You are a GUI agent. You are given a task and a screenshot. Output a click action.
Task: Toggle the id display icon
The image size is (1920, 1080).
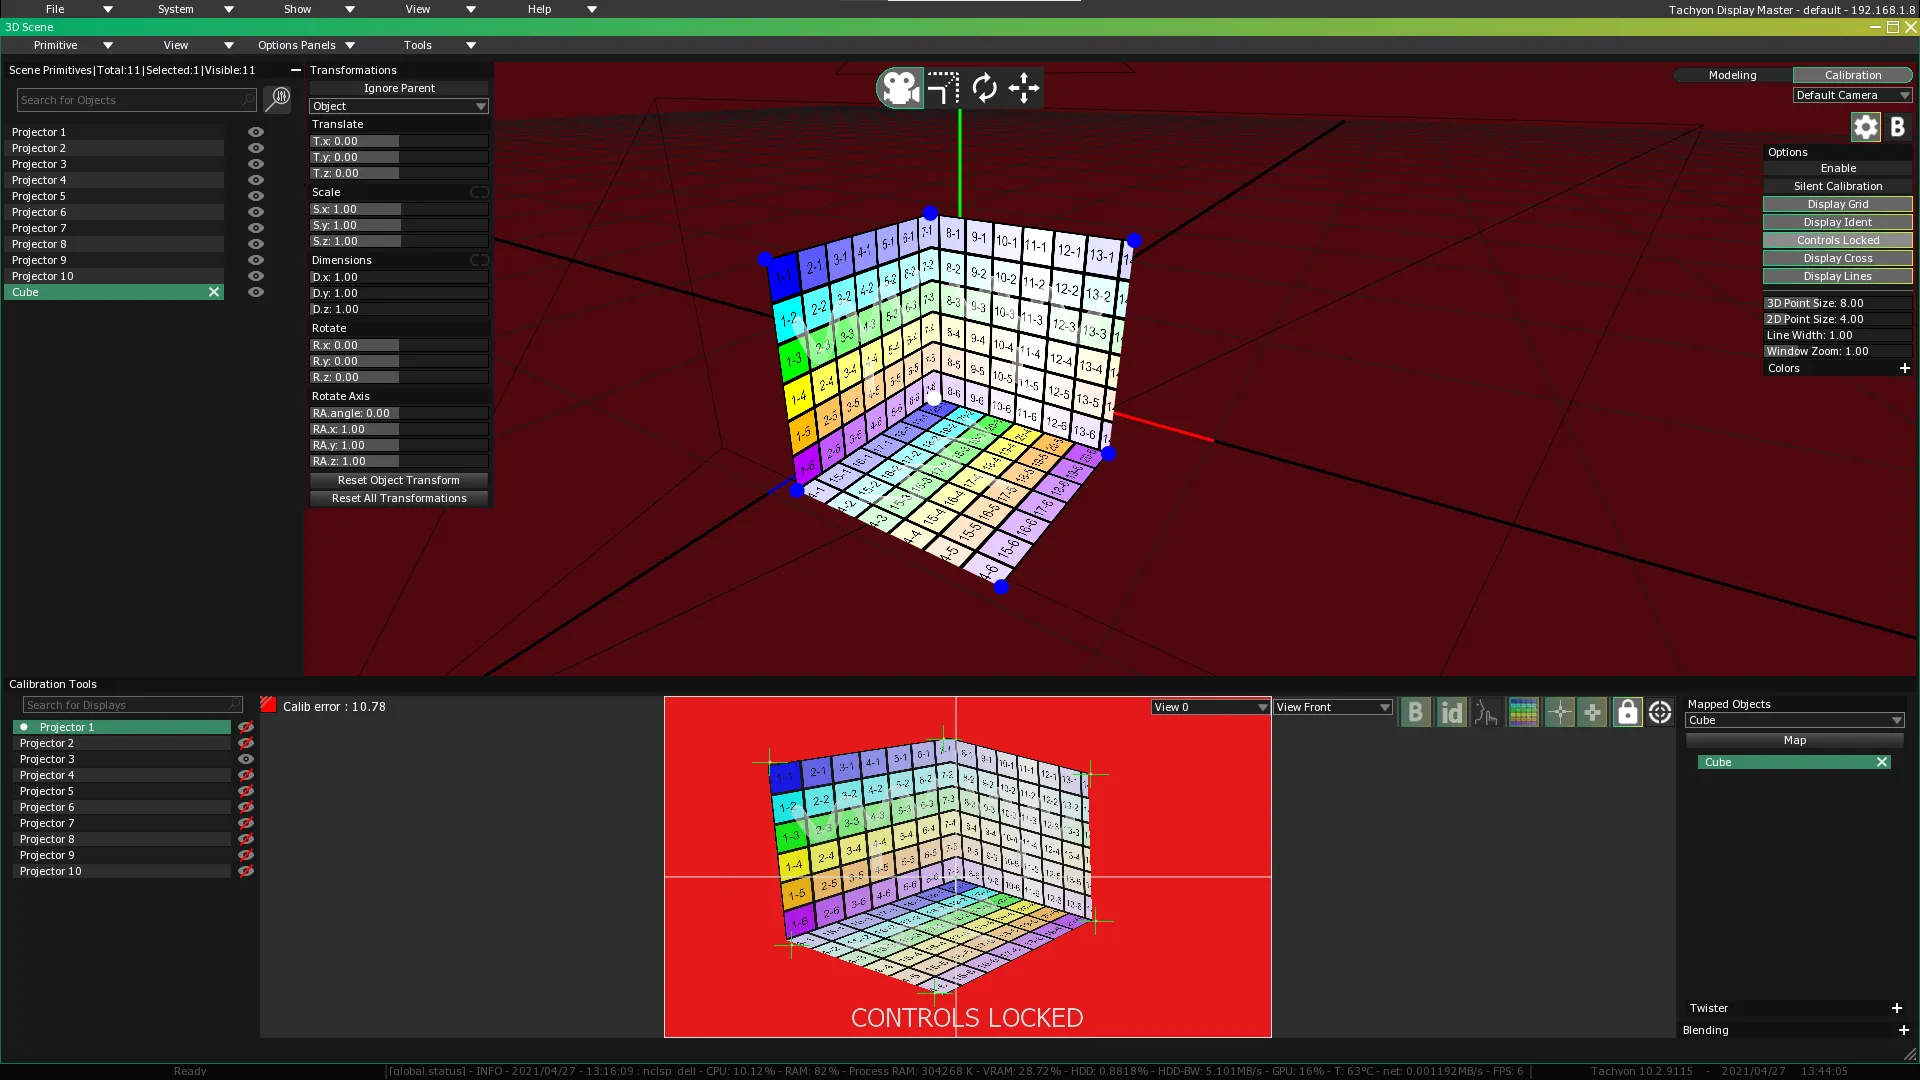tap(1451, 712)
